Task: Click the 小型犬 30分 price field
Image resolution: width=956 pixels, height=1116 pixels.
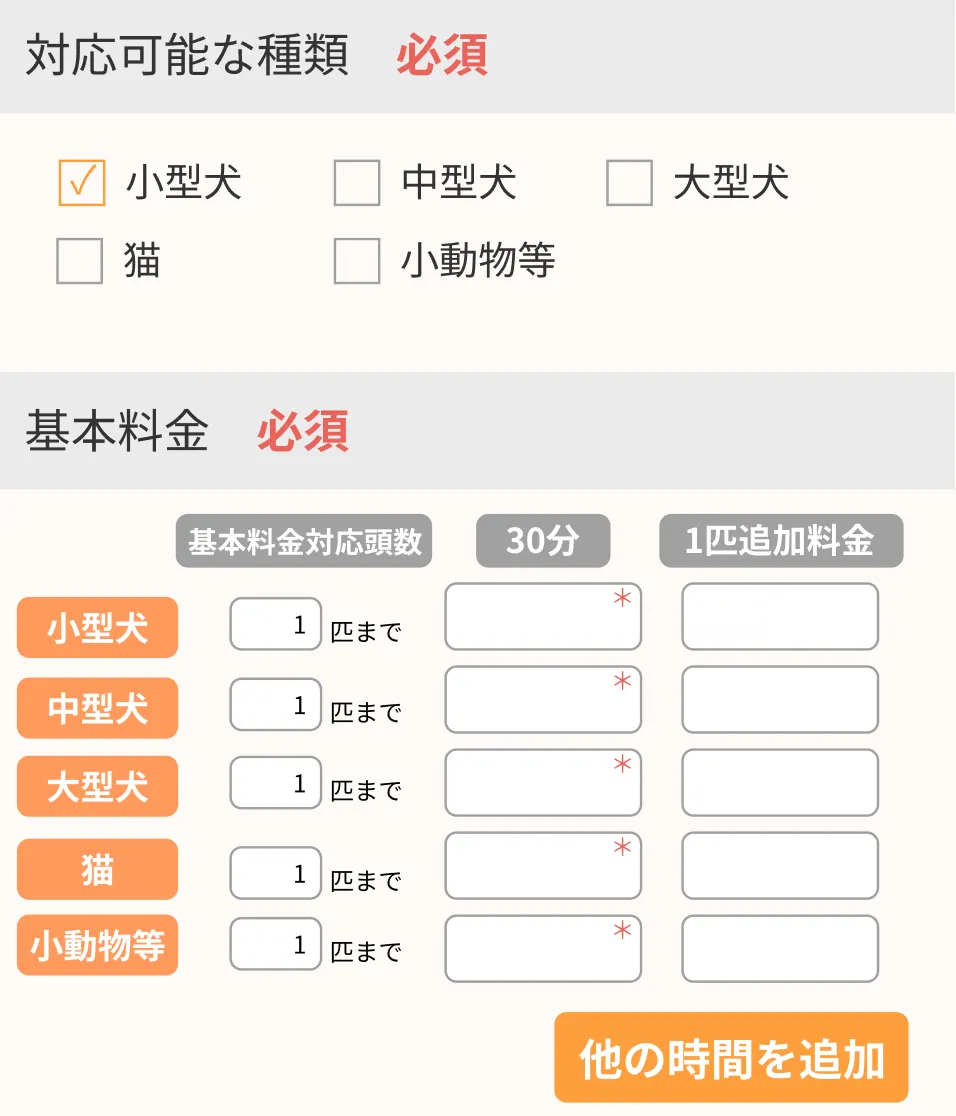Action: [x=543, y=617]
